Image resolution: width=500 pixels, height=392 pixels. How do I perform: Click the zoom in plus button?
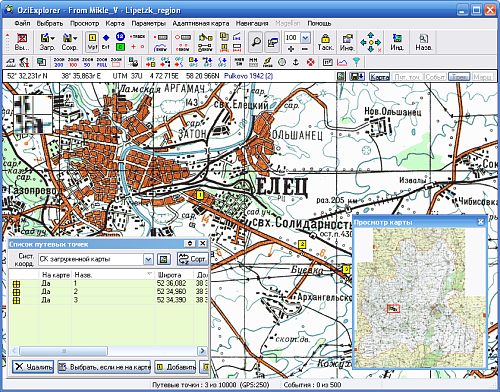291,49
